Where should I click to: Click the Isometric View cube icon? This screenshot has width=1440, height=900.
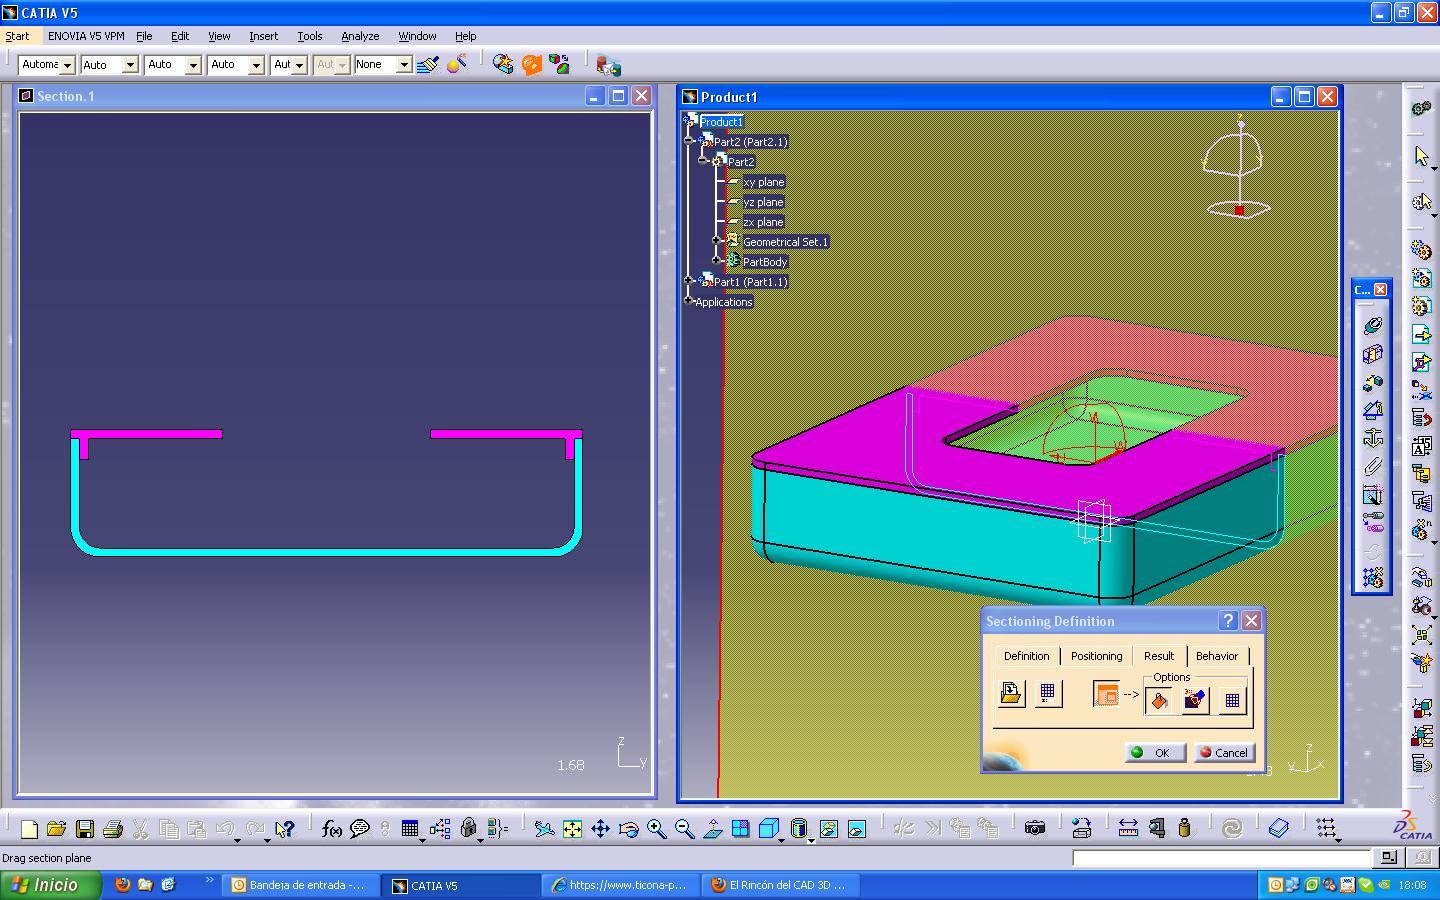768,829
